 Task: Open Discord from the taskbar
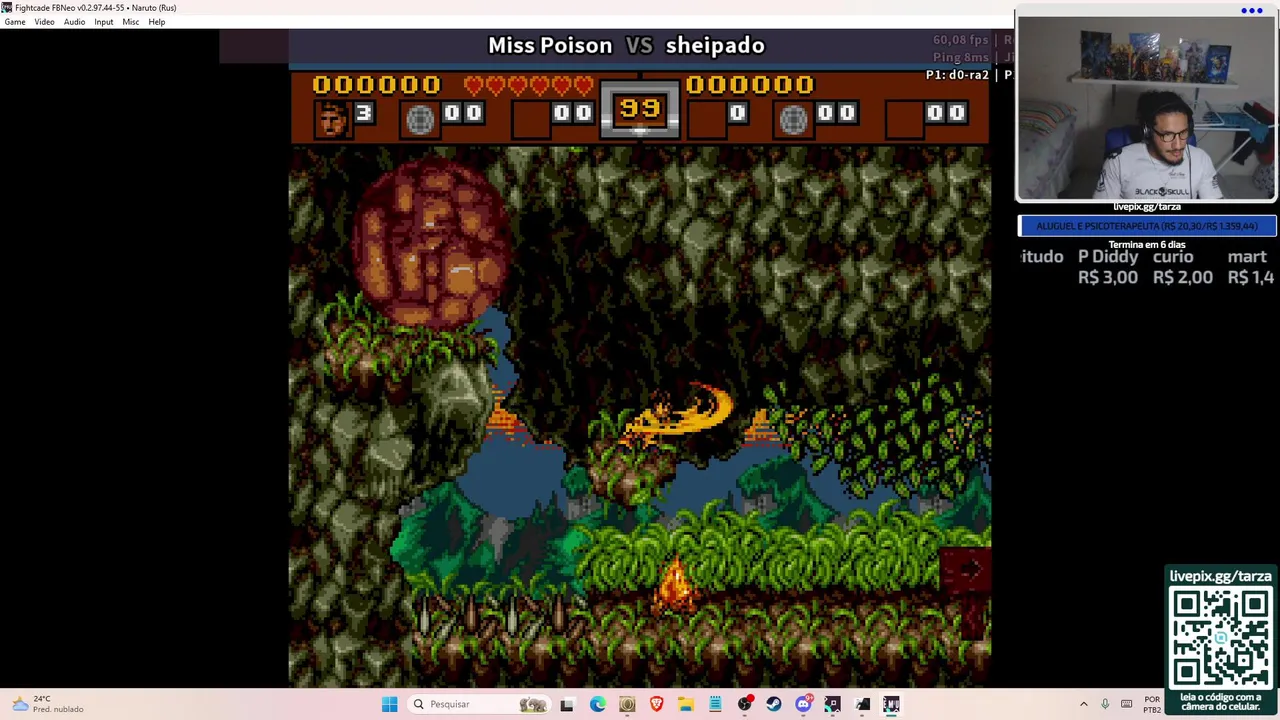pyautogui.click(x=804, y=704)
